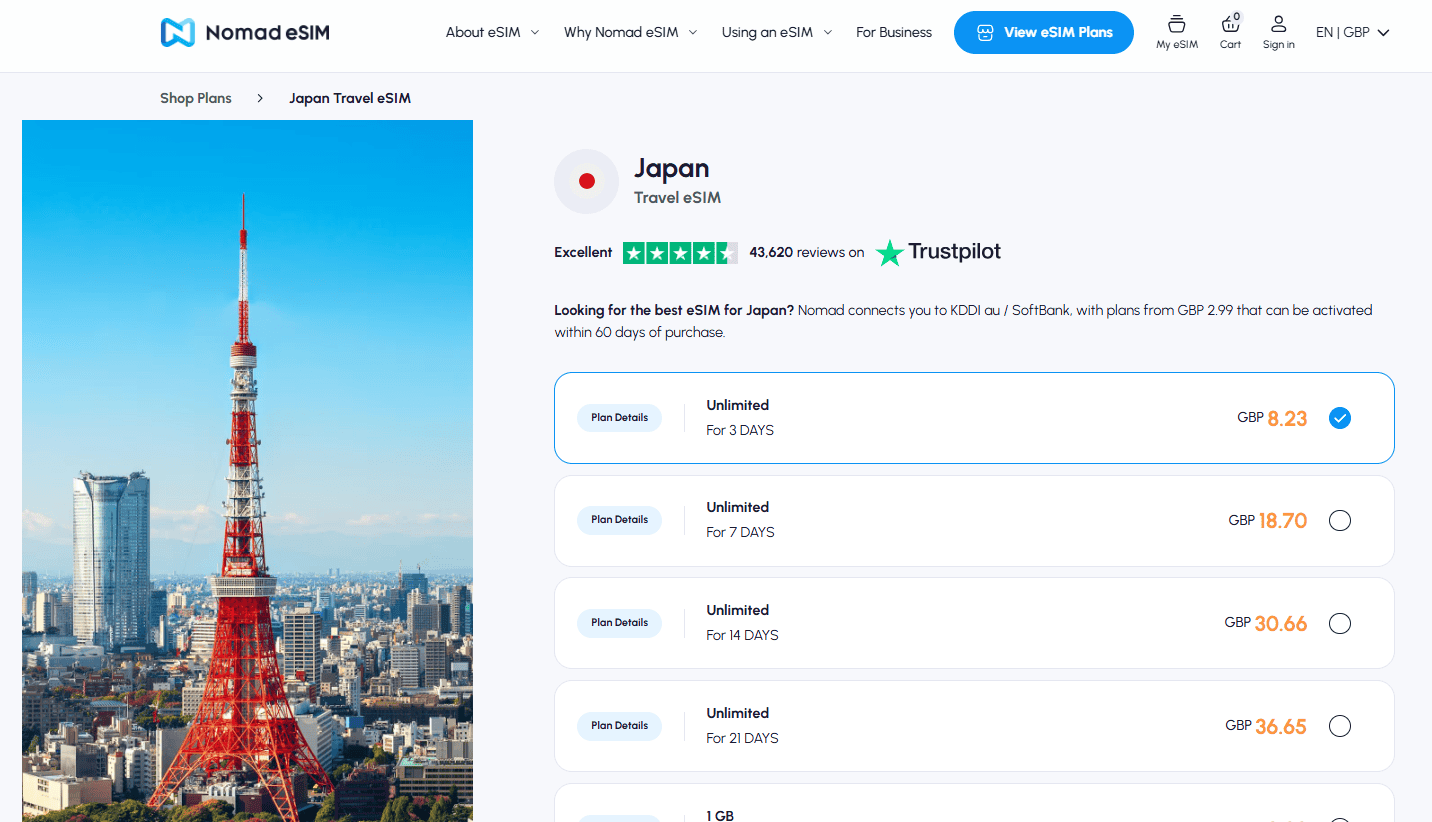Click the GBP 36.65 price
1432x822 pixels.
point(1266,726)
